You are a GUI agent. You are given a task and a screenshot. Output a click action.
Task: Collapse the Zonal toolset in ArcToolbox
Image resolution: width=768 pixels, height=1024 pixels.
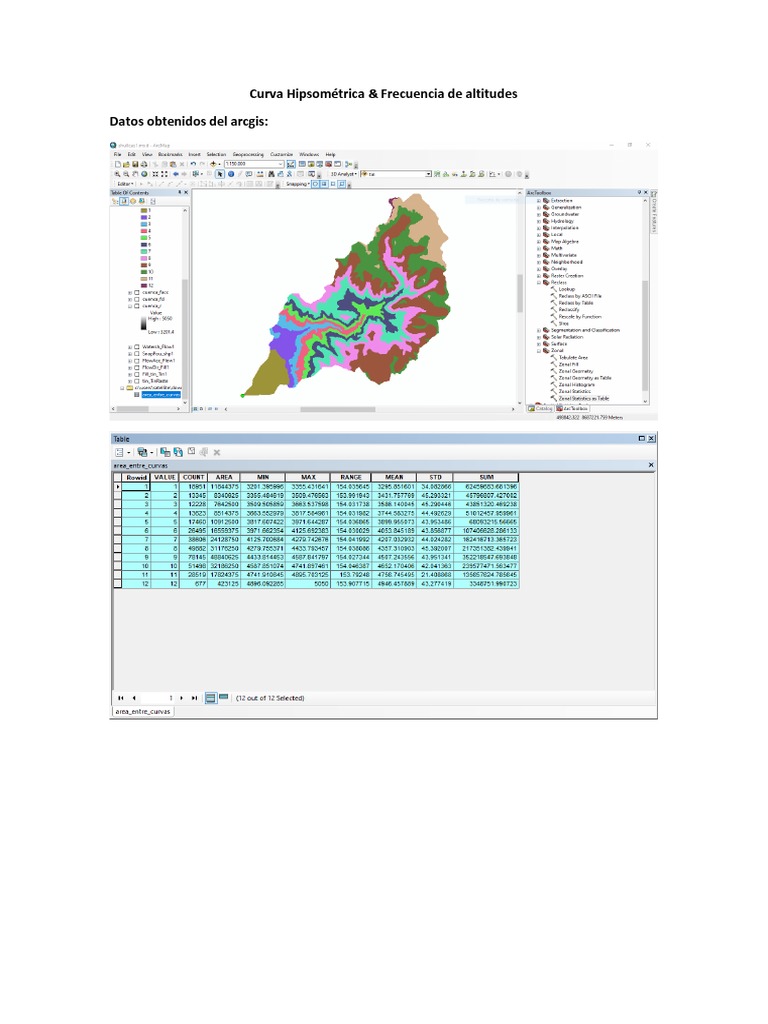538,350
